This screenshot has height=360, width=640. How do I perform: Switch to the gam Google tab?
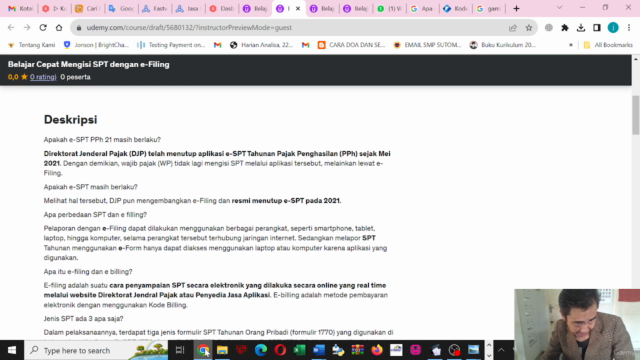(489, 9)
